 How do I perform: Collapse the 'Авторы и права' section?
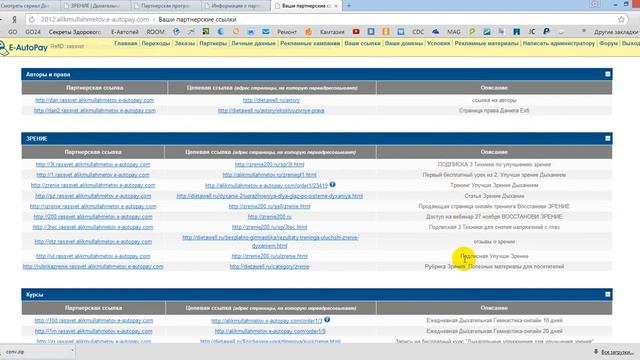point(608,74)
